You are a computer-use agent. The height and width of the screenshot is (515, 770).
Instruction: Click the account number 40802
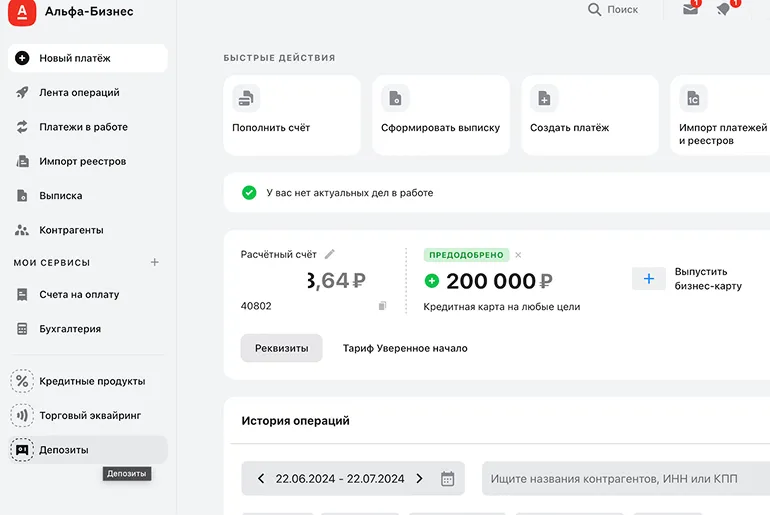(x=256, y=306)
